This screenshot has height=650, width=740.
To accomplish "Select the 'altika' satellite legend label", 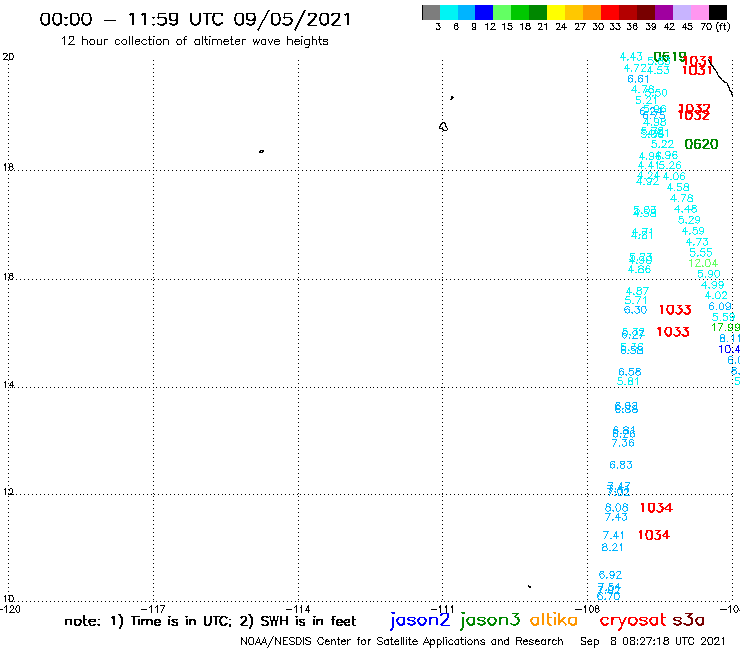I will click(x=554, y=620).
